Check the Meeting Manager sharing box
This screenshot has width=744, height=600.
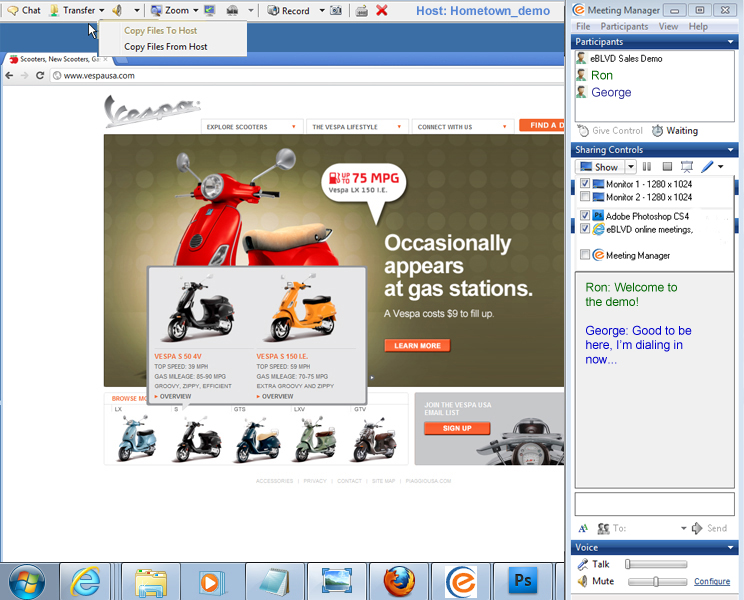585,255
